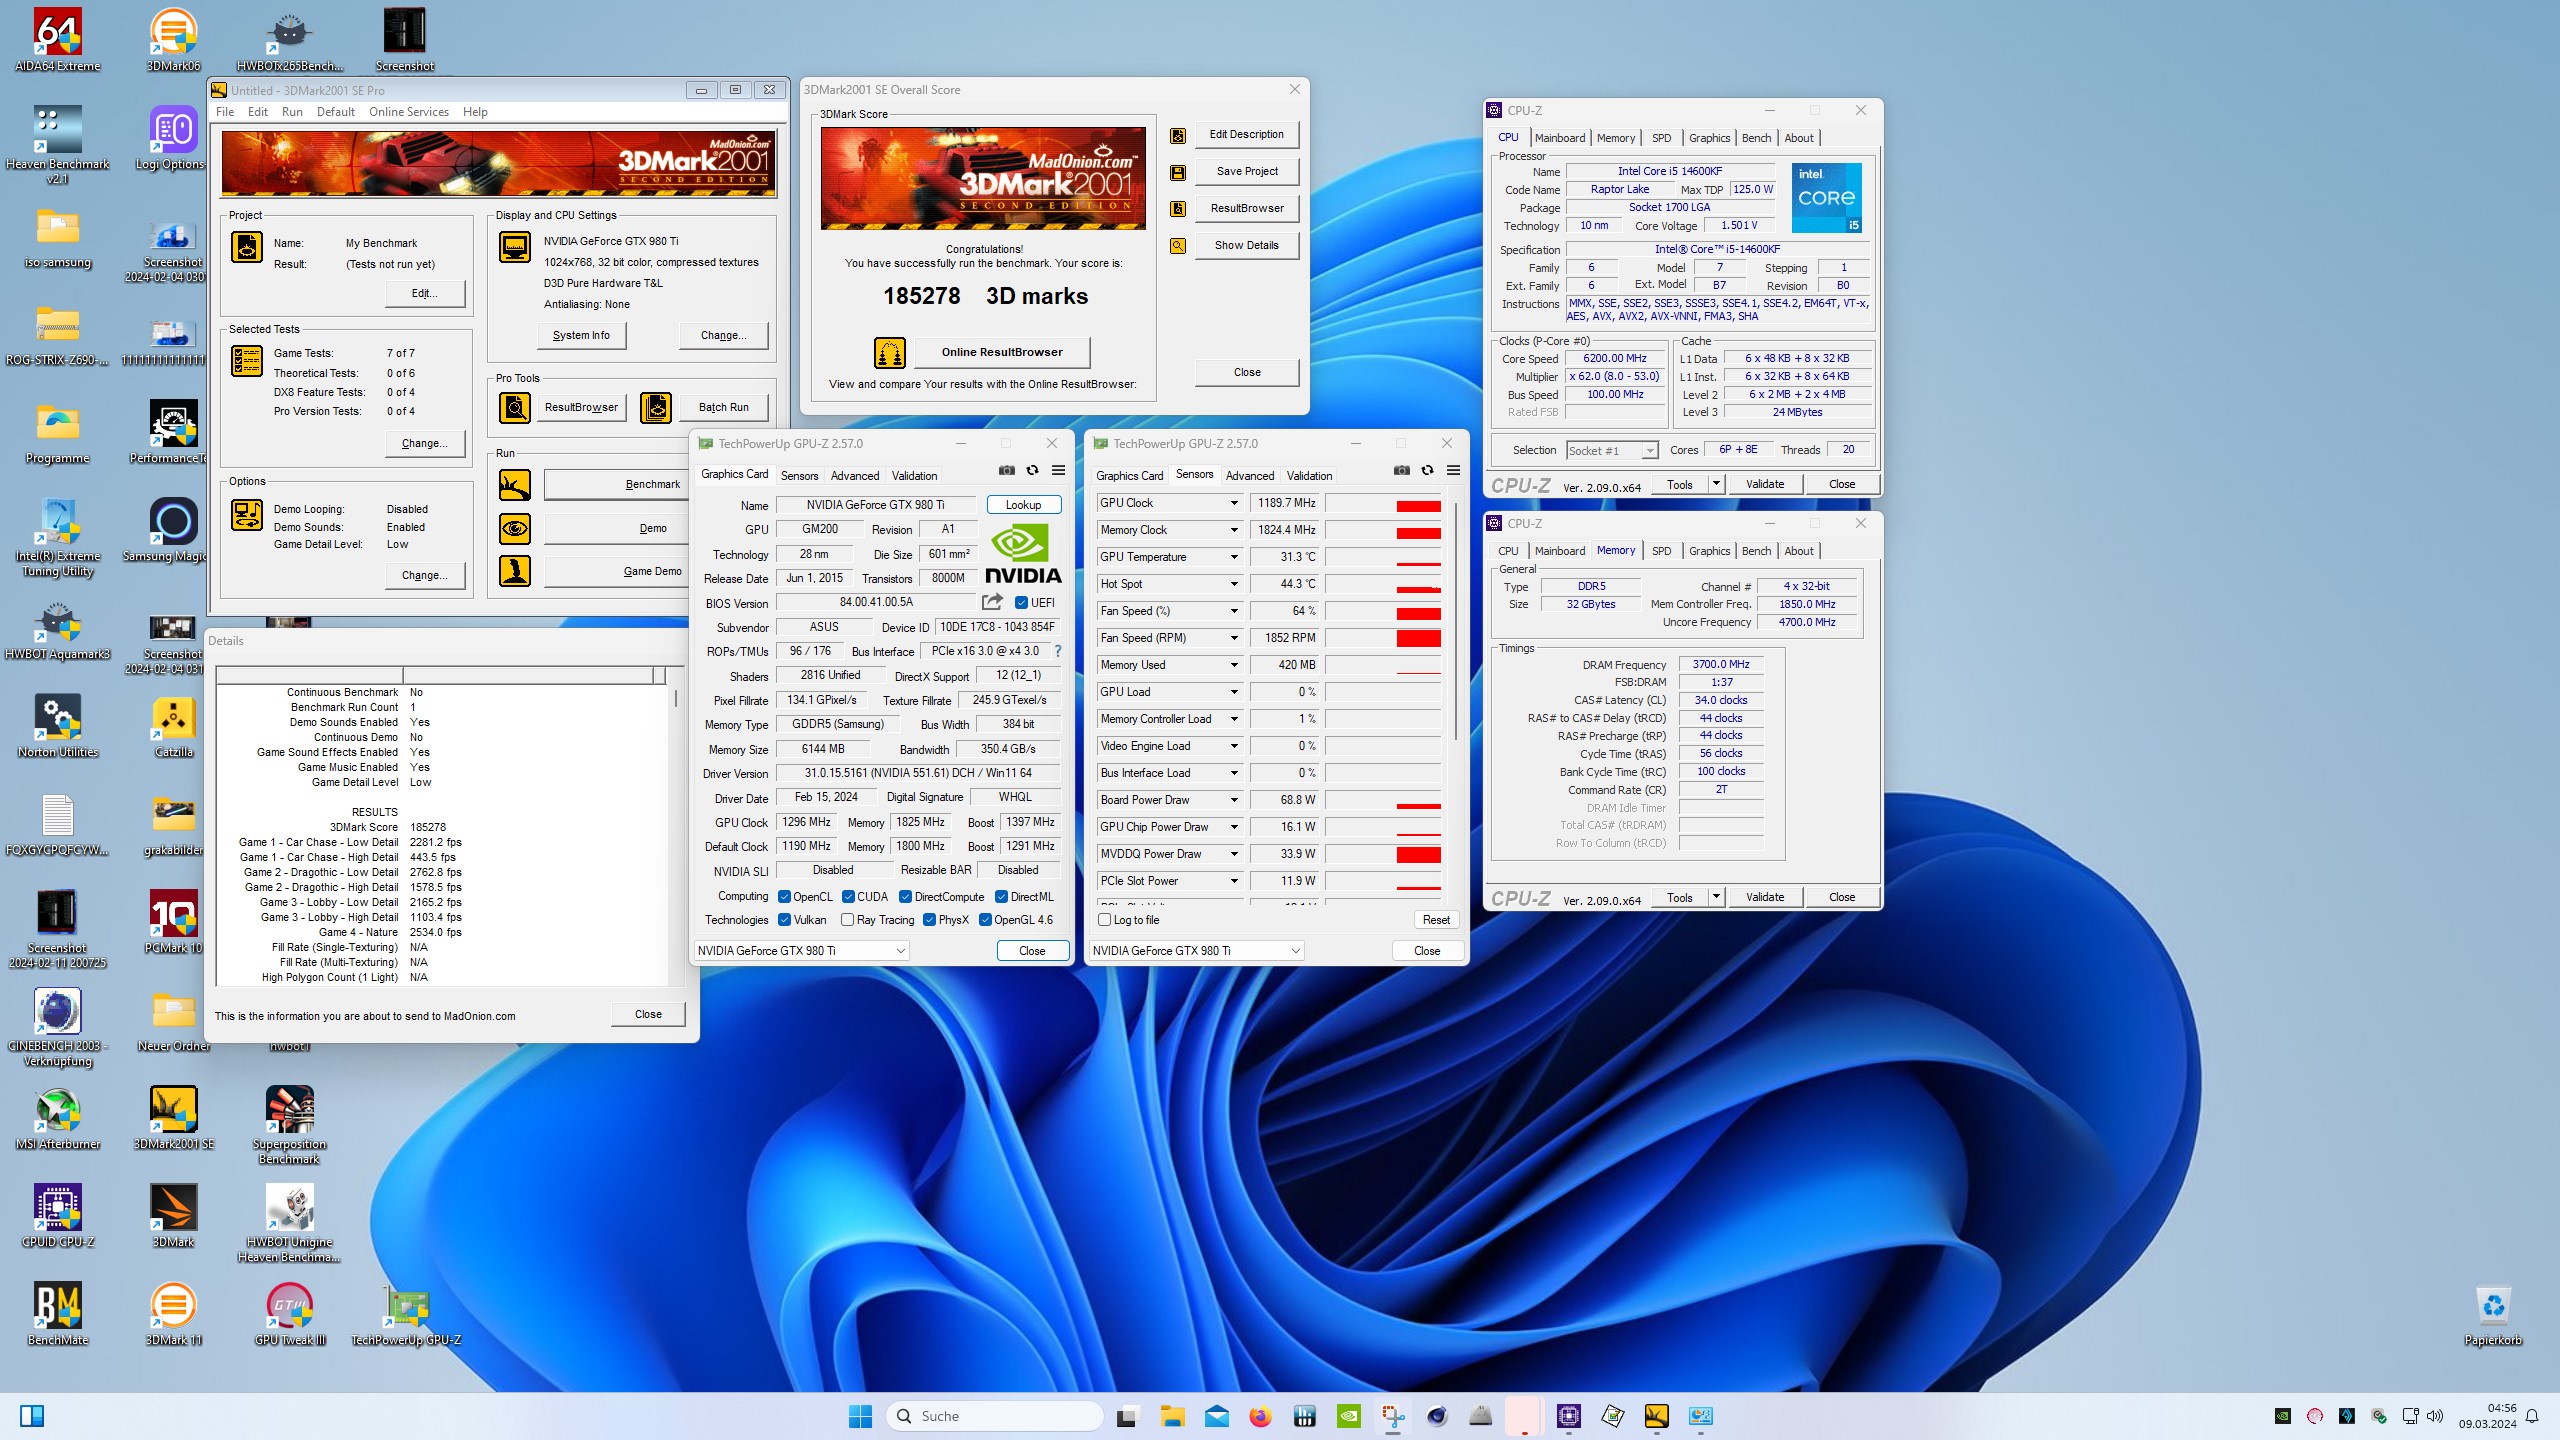Image resolution: width=2560 pixels, height=1440 pixels.
Task: Launch MSI Afterburner desktop icon
Action: click(57, 1118)
